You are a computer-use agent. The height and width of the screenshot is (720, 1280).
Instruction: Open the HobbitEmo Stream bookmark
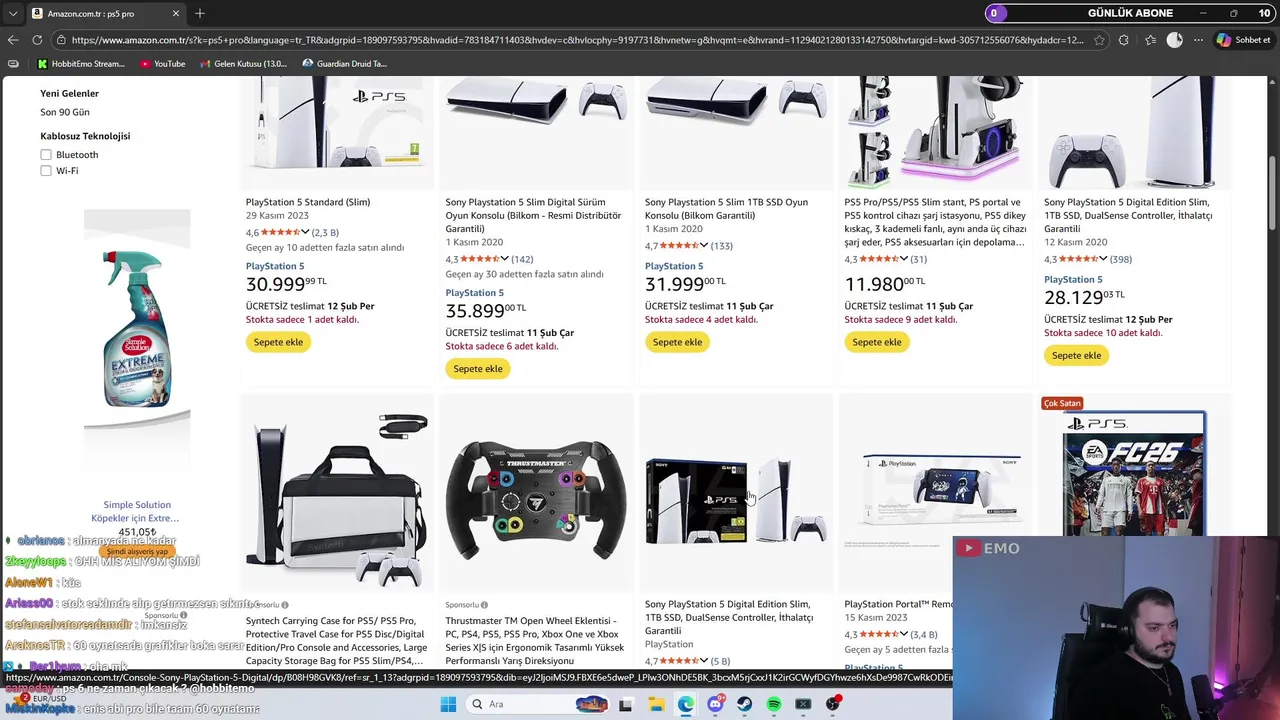pyautogui.click(x=81, y=64)
